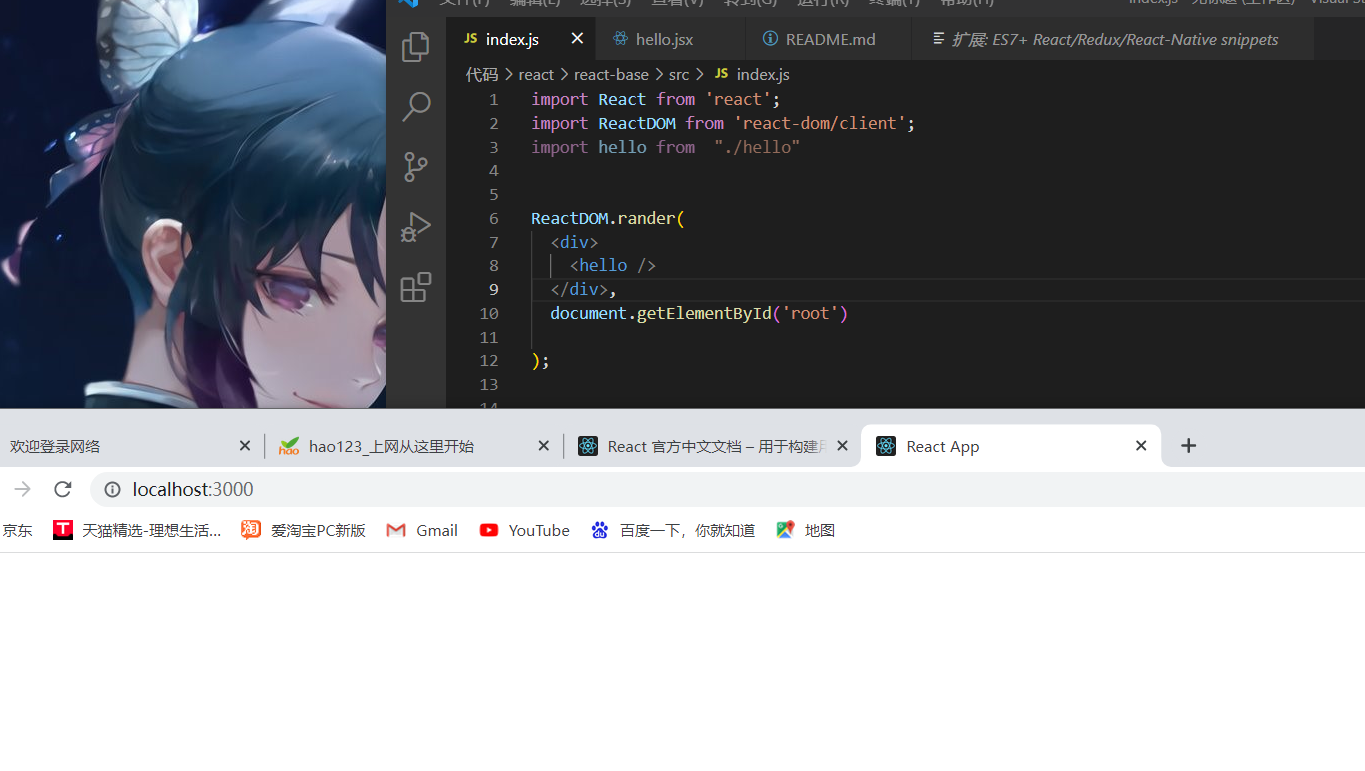Open the 地图 bookmark

[x=805, y=530]
